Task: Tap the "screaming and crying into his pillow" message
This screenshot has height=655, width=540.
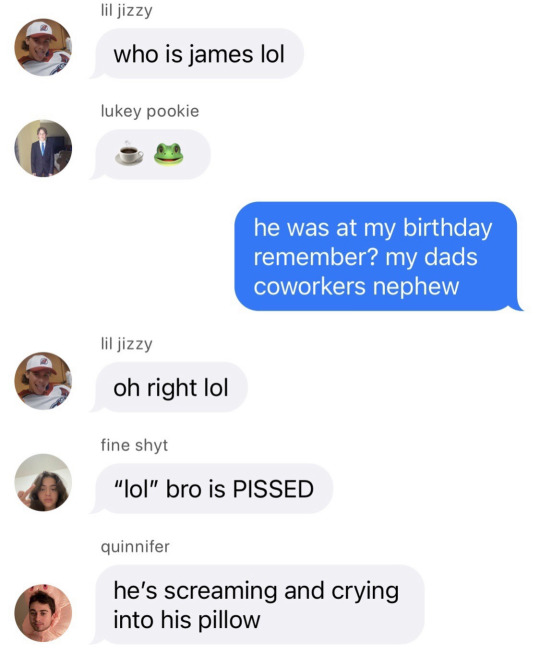Action: (x=258, y=604)
